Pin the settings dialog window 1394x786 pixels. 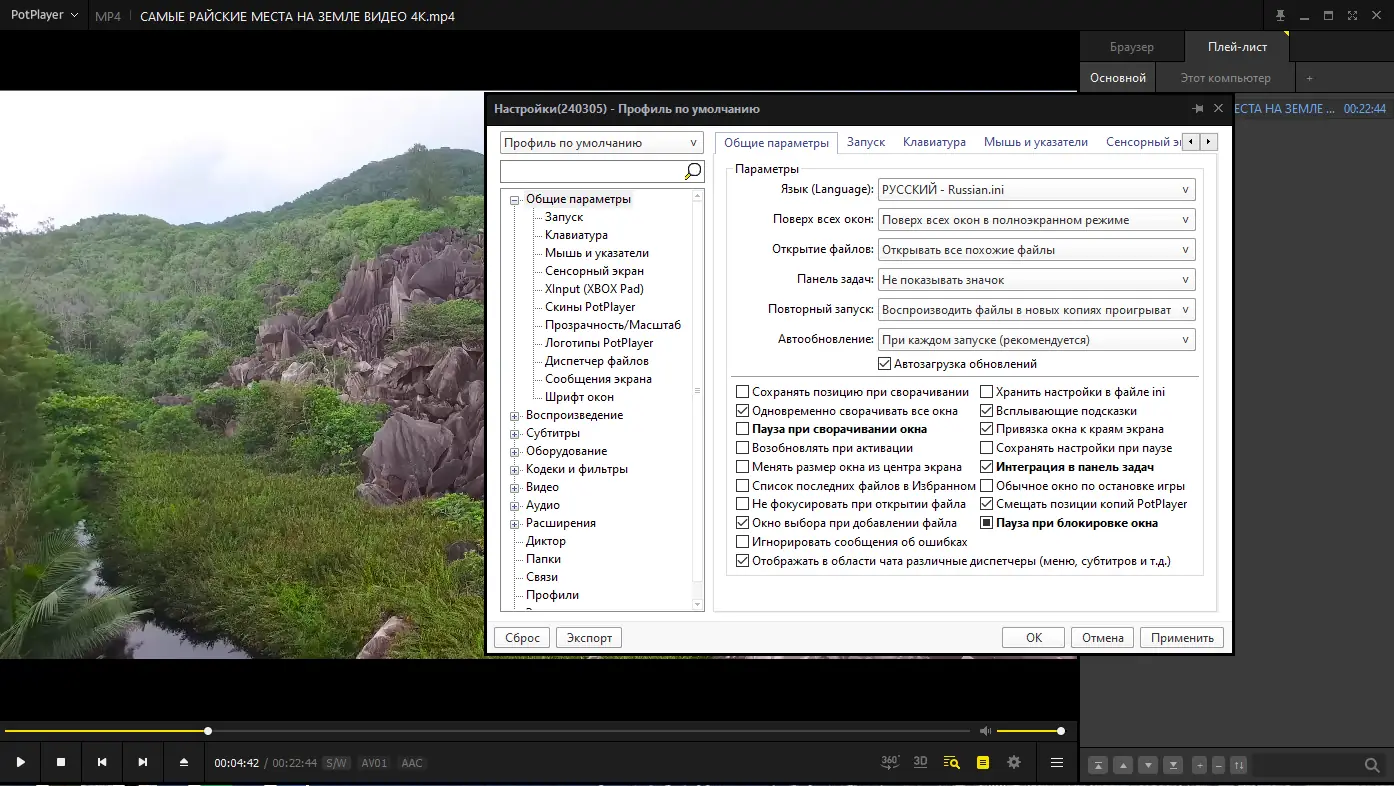pyautogui.click(x=1197, y=109)
